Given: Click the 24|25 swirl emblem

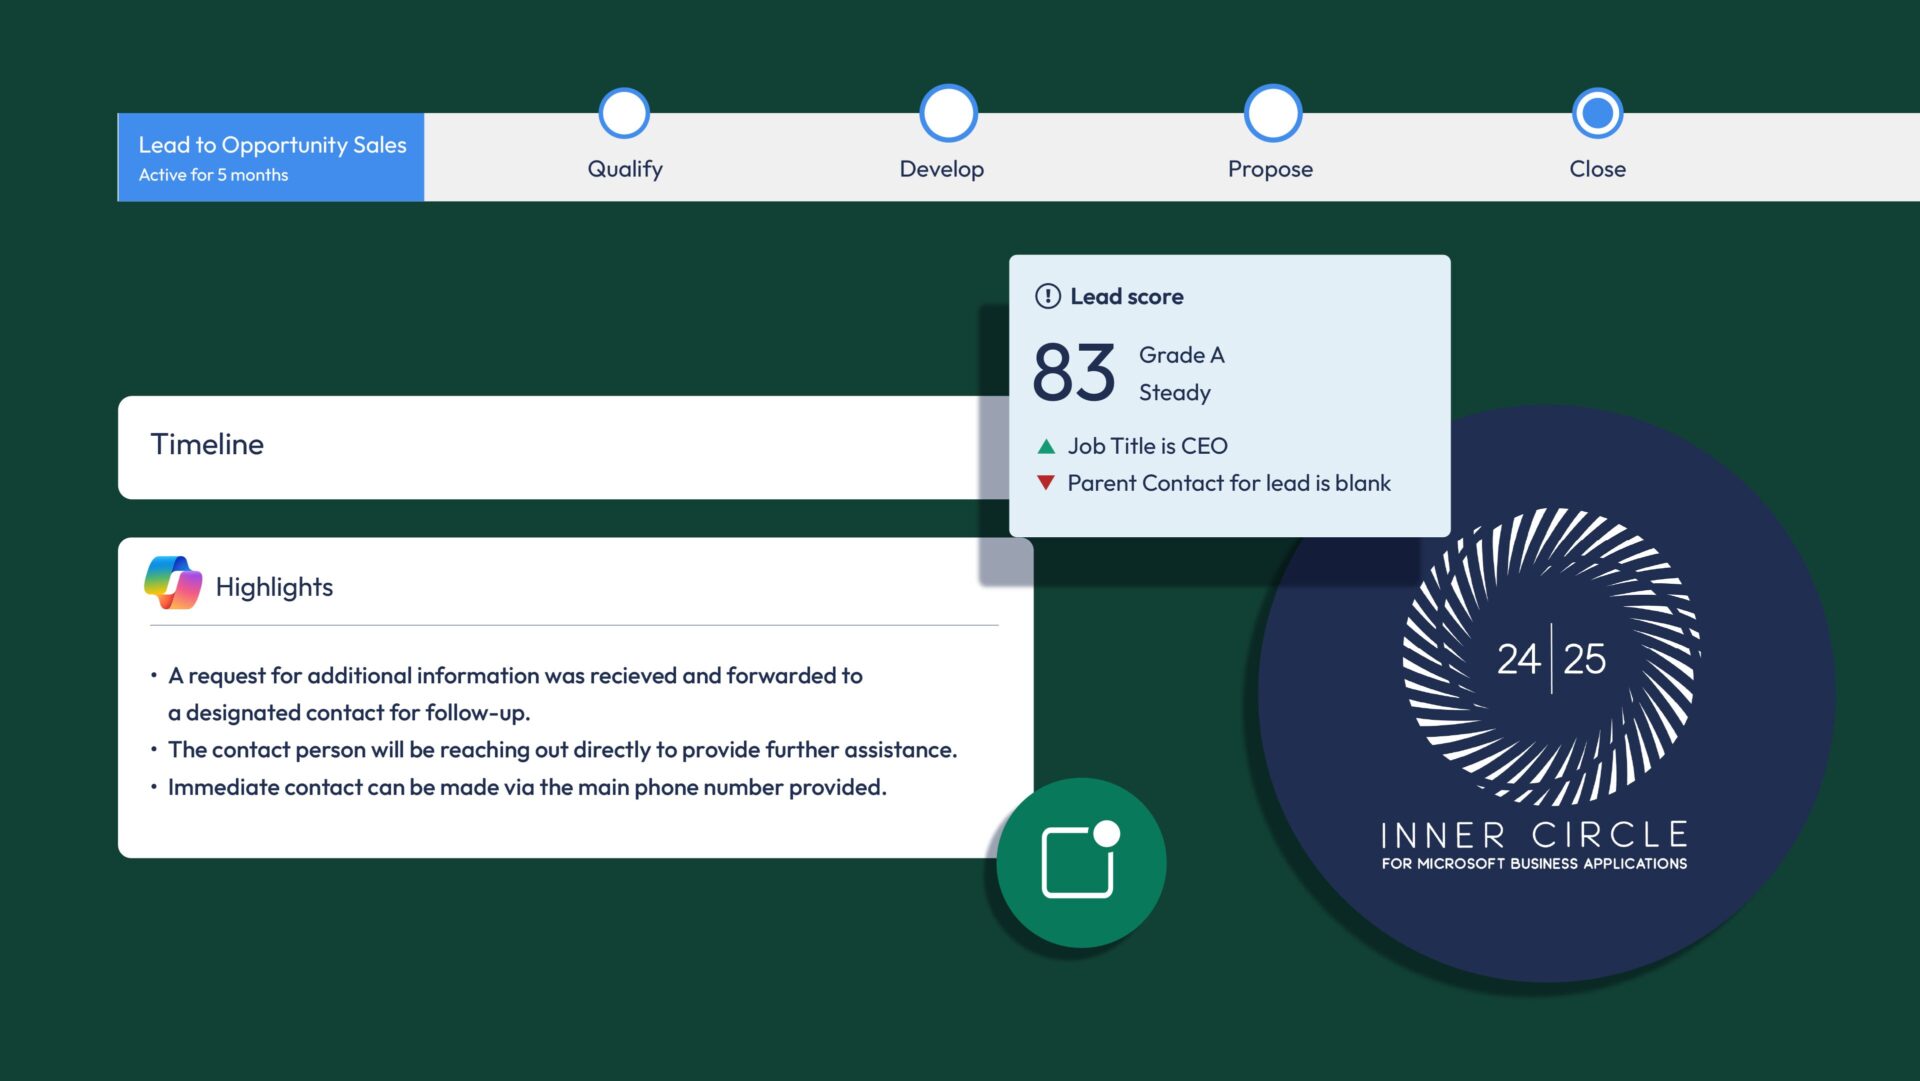Looking at the screenshot, I should click(x=1551, y=657).
